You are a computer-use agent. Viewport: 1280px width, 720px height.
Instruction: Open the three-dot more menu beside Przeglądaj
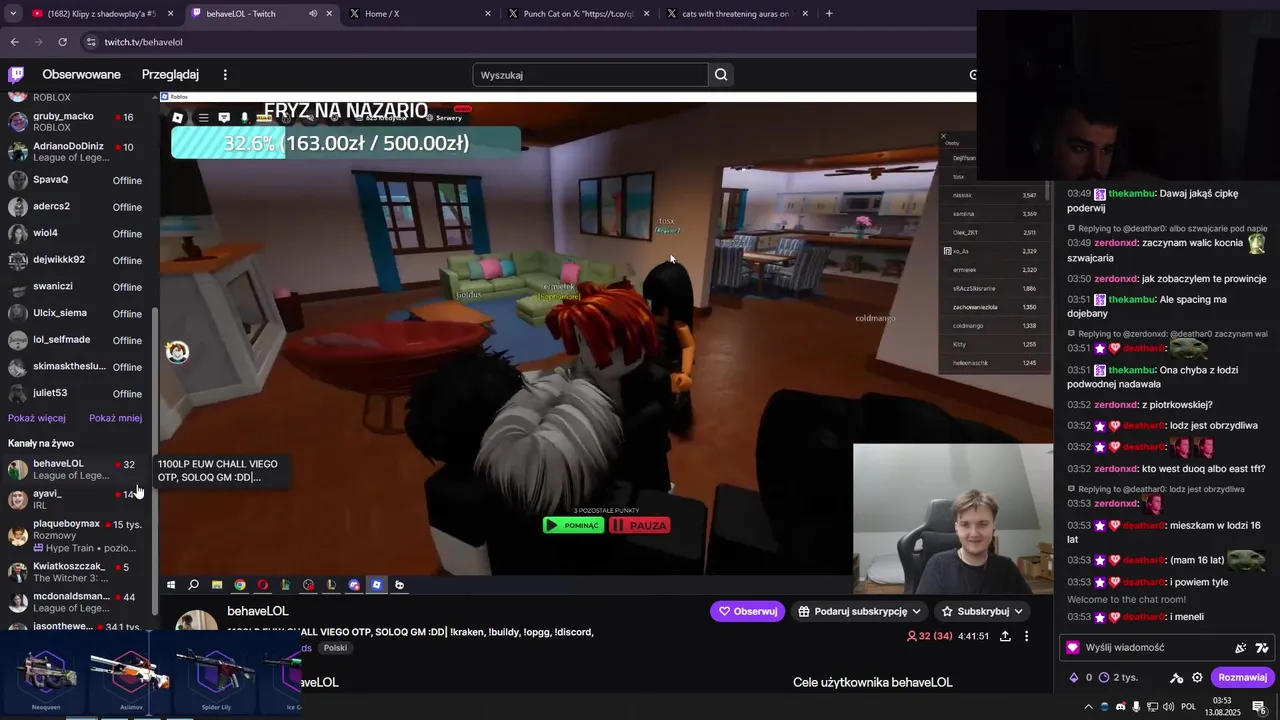point(225,75)
